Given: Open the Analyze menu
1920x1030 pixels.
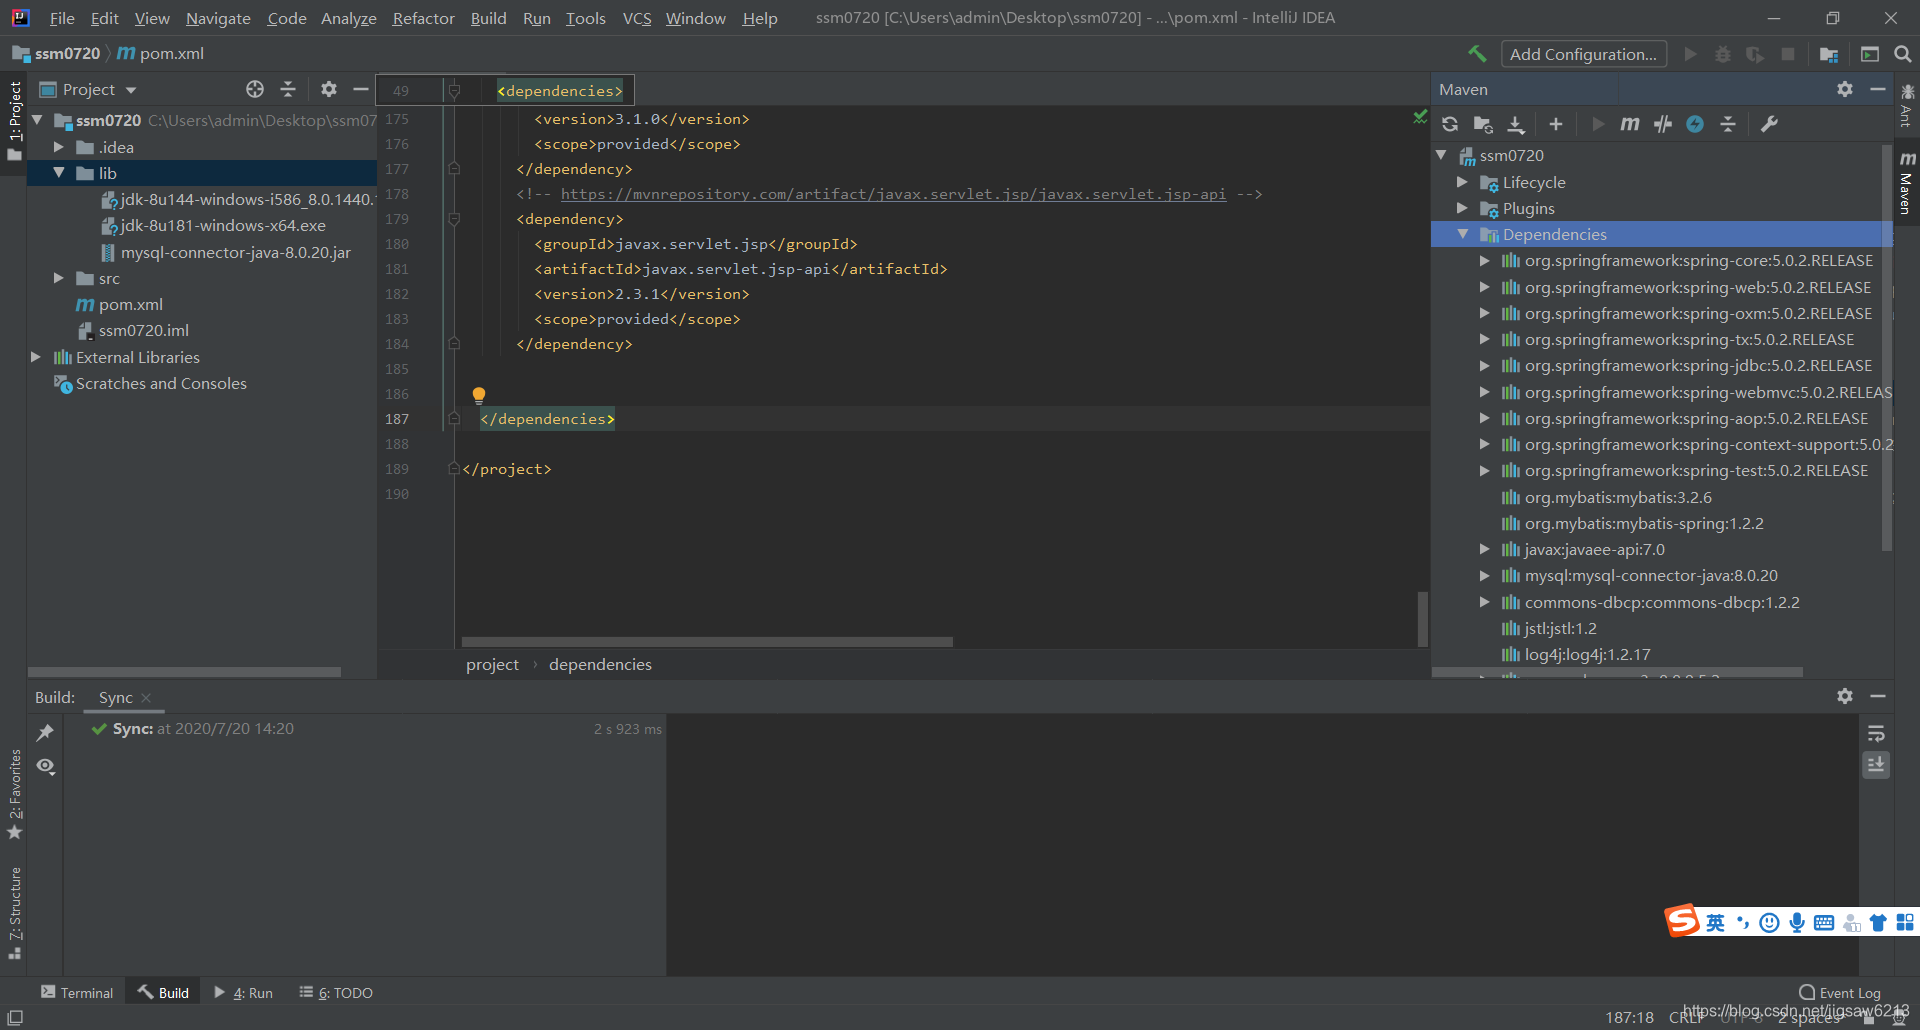Looking at the screenshot, I should click(x=348, y=18).
